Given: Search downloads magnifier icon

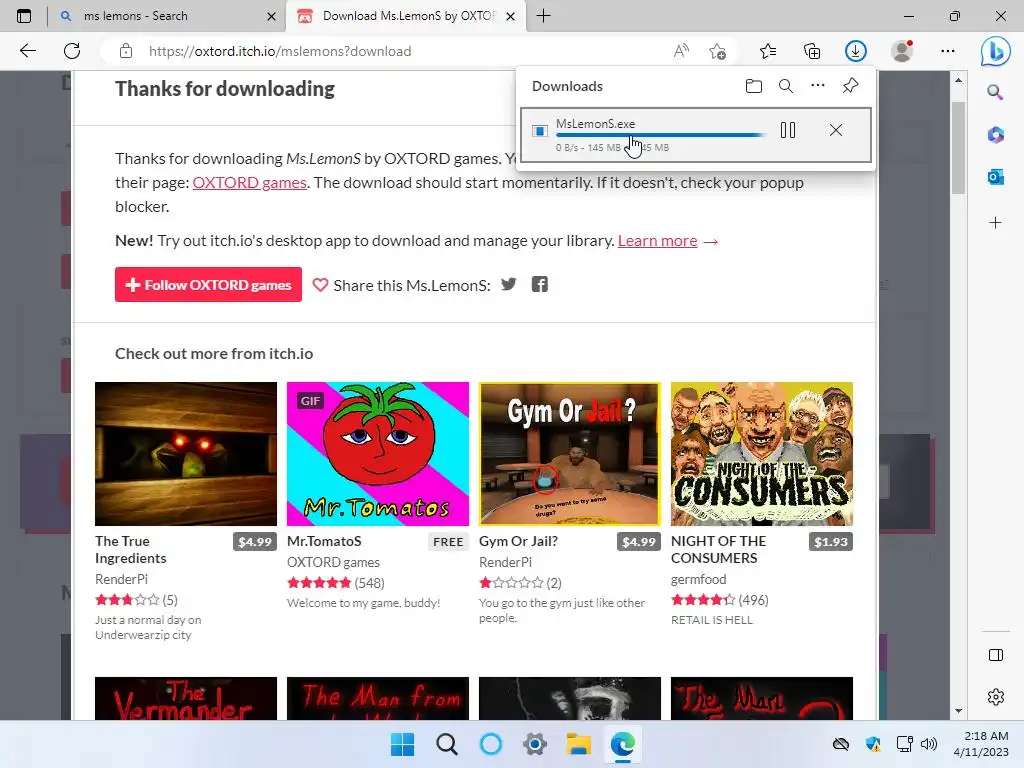Looking at the screenshot, I should (786, 86).
